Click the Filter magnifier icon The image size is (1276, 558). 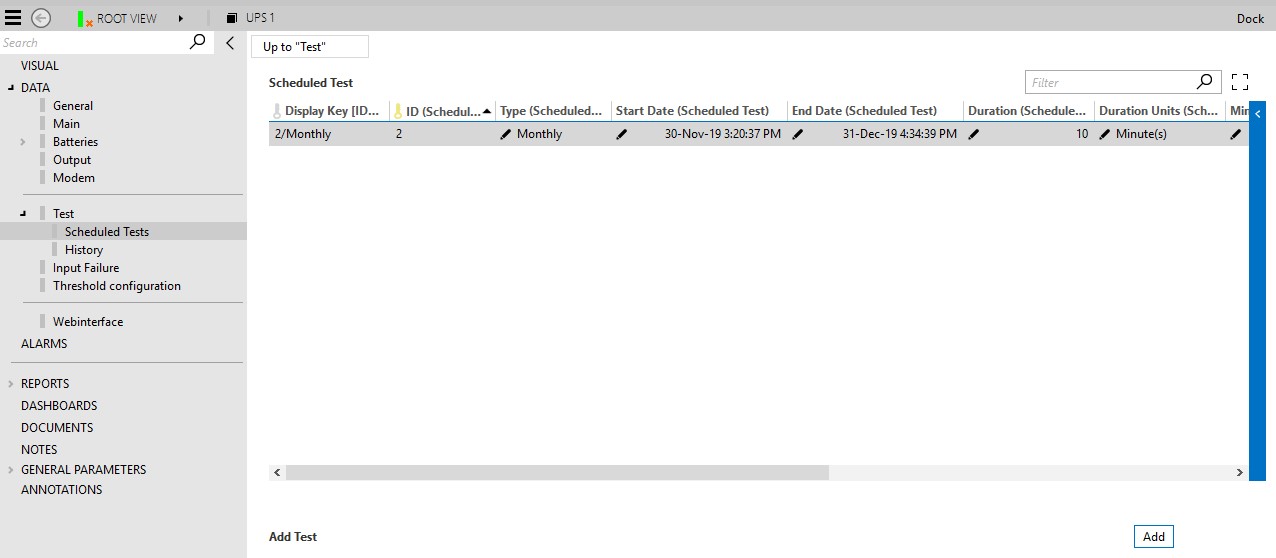coord(1205,82)
